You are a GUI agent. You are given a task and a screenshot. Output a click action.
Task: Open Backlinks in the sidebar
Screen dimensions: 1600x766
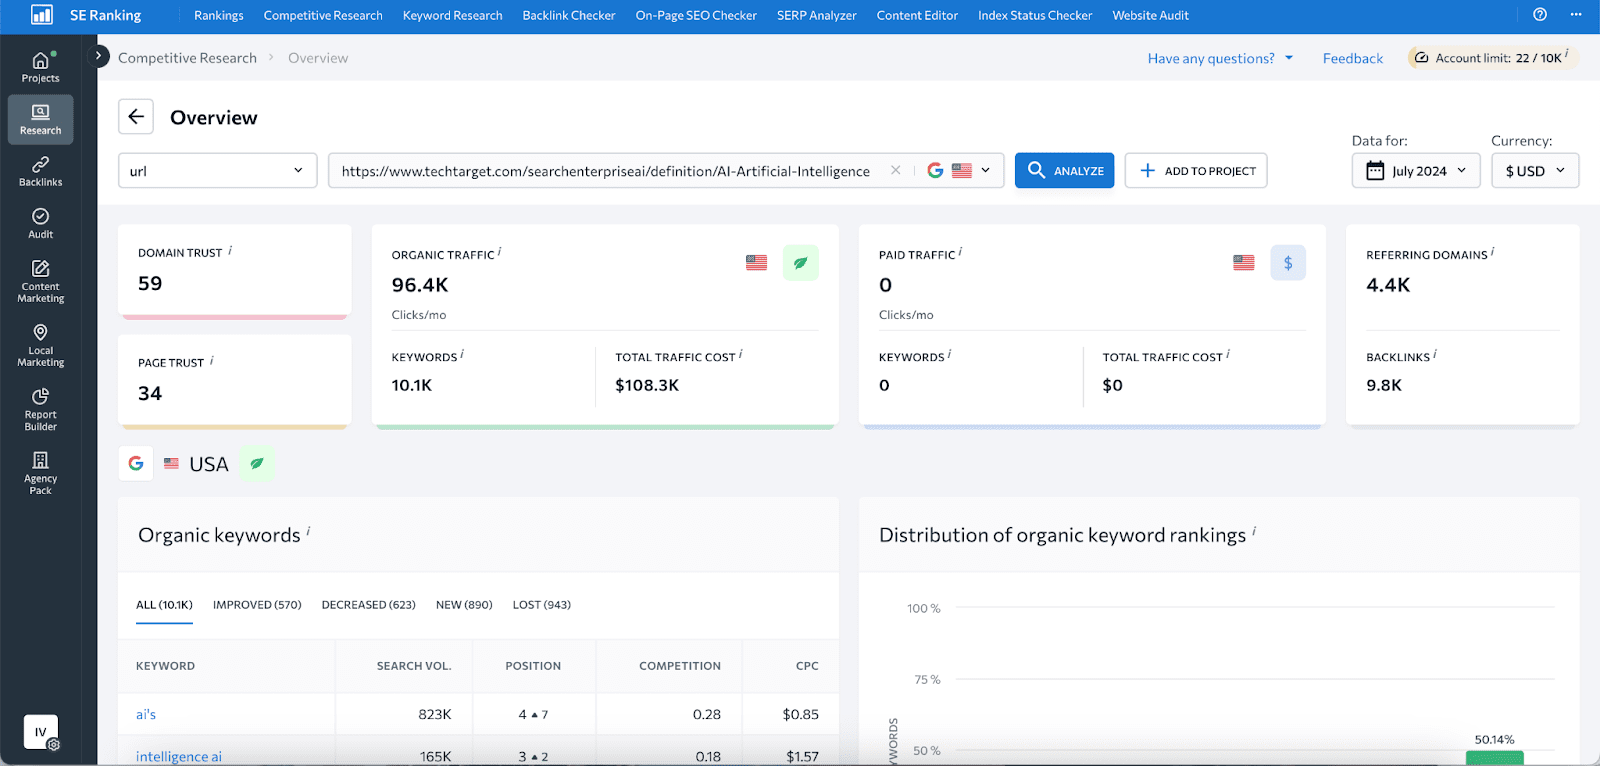coord(40,171)
